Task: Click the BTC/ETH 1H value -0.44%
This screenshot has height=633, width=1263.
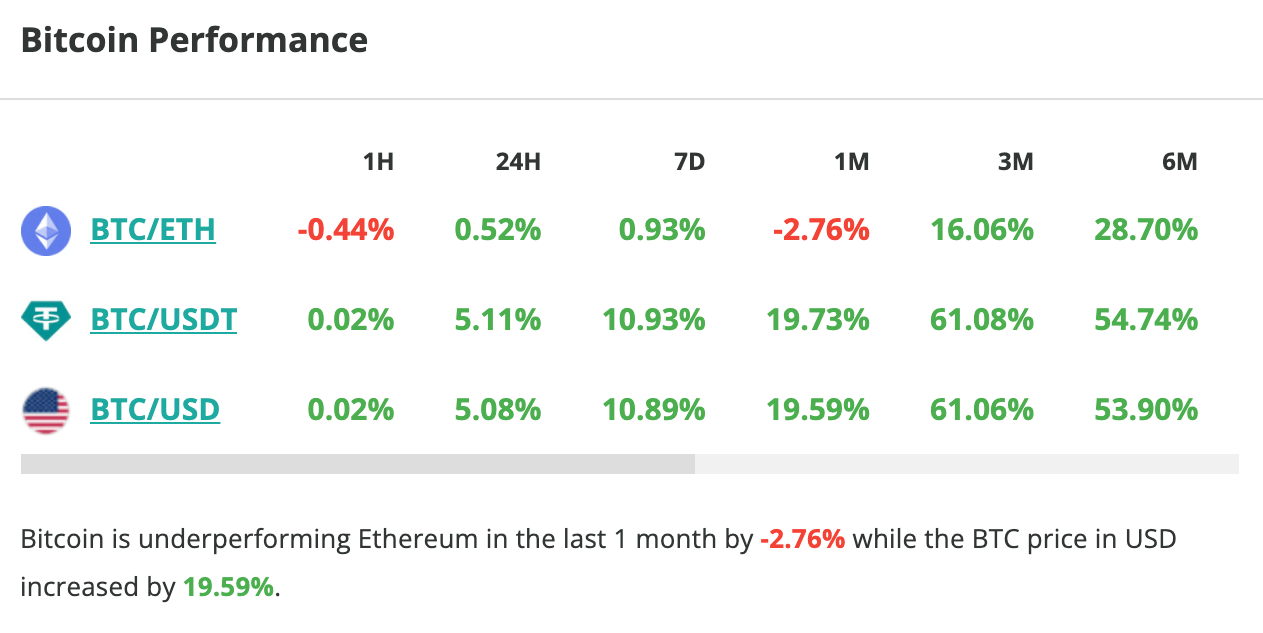Action: pyautogui.click(x=346, y=231)
